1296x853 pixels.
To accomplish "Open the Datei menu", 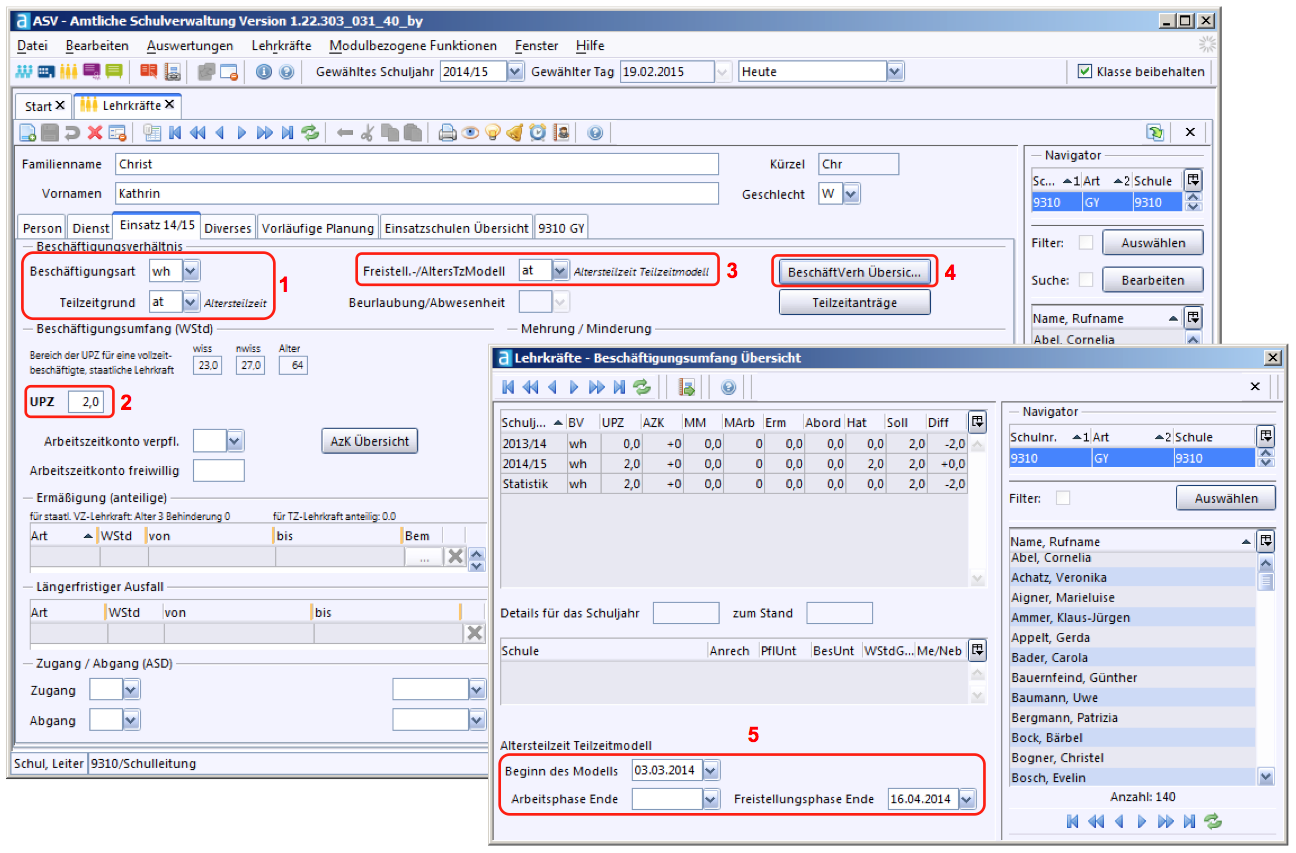I will pos(32,46).
